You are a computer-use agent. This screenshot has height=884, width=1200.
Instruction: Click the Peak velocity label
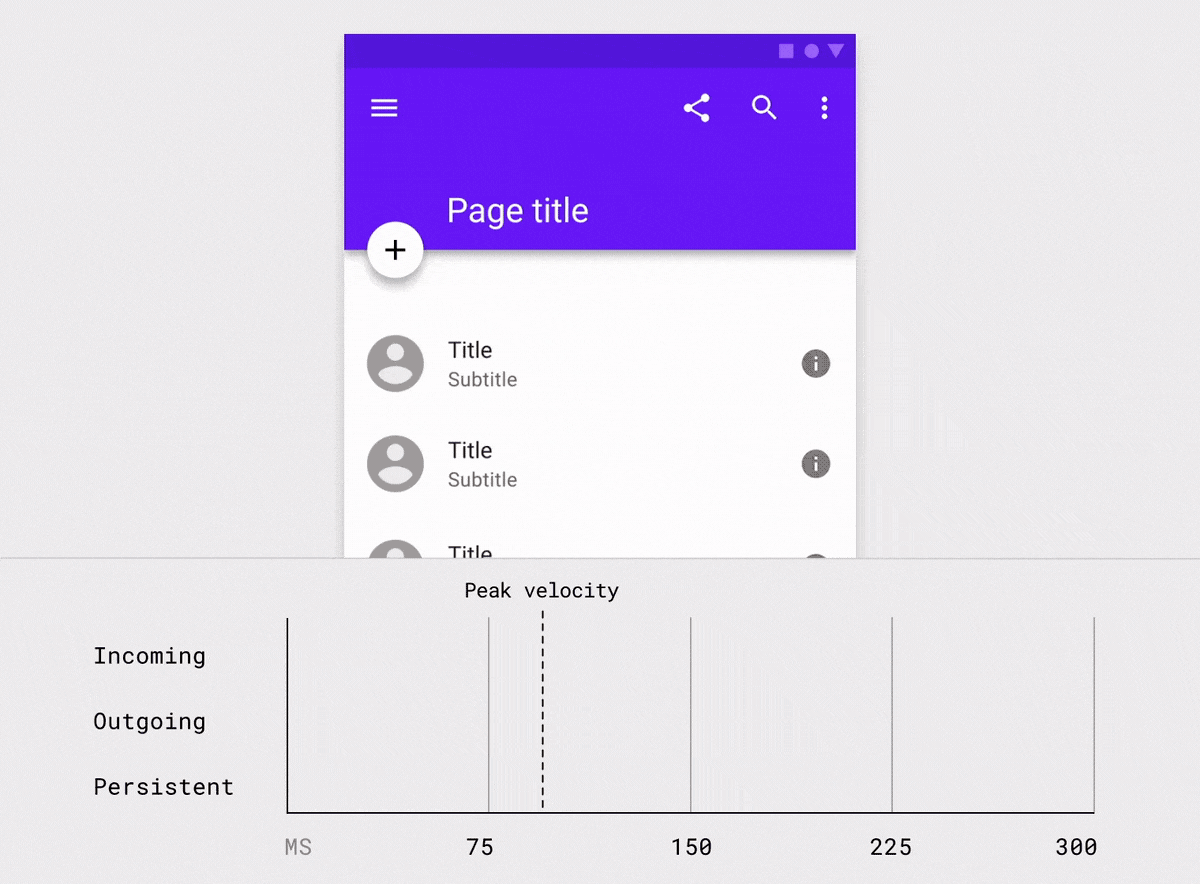[x=541, y=591]
